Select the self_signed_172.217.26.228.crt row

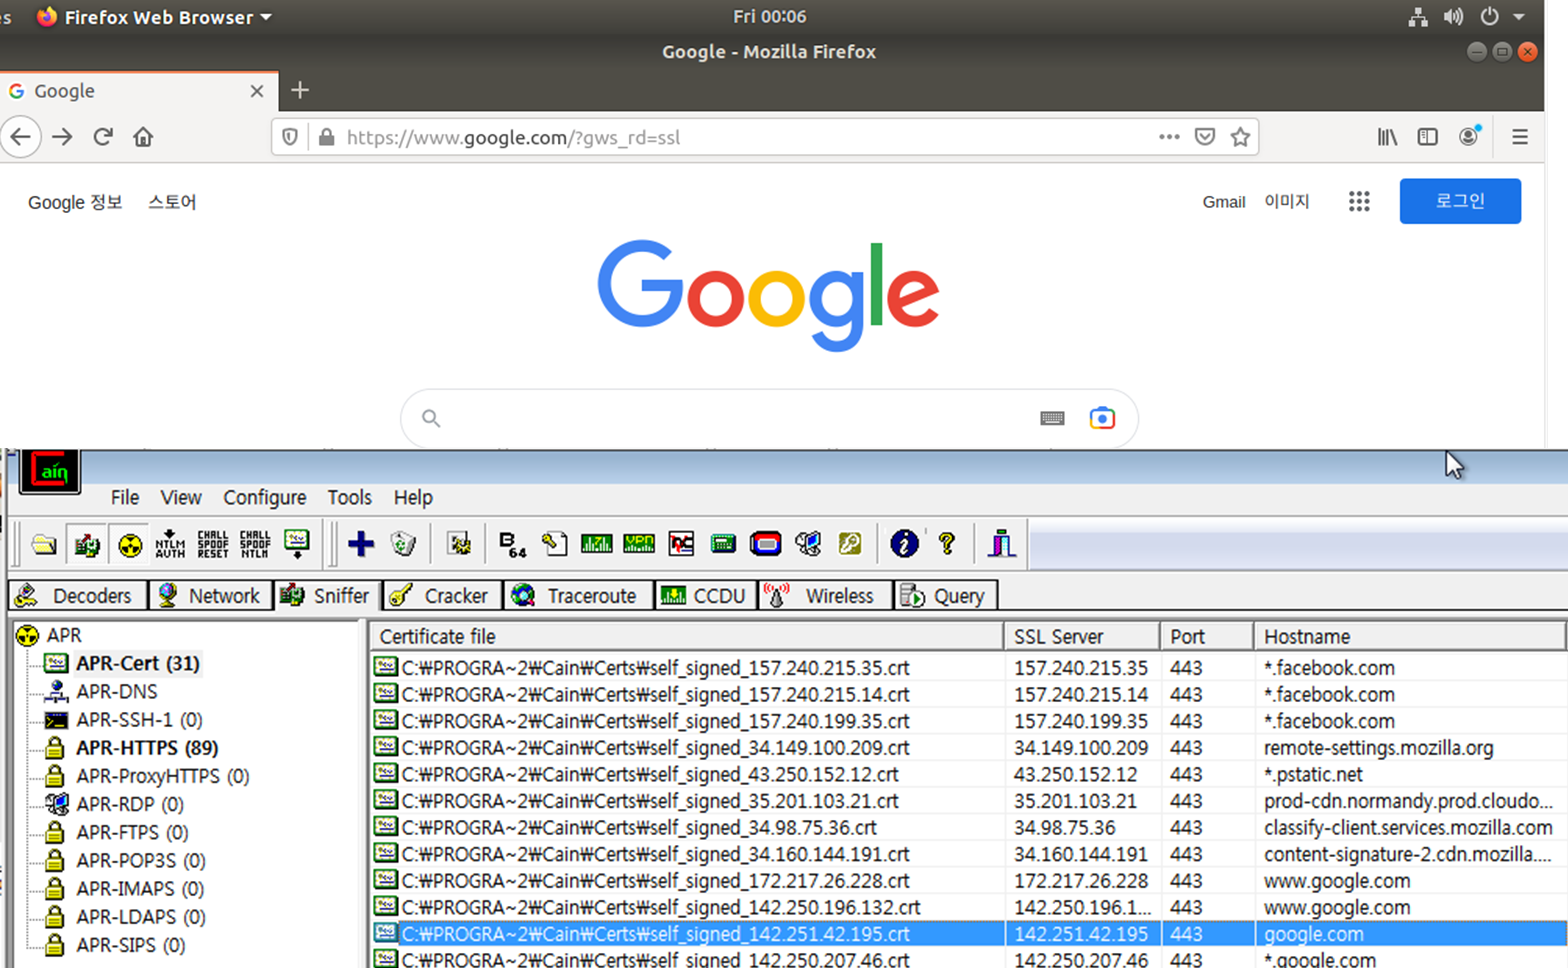click(968, 881)
